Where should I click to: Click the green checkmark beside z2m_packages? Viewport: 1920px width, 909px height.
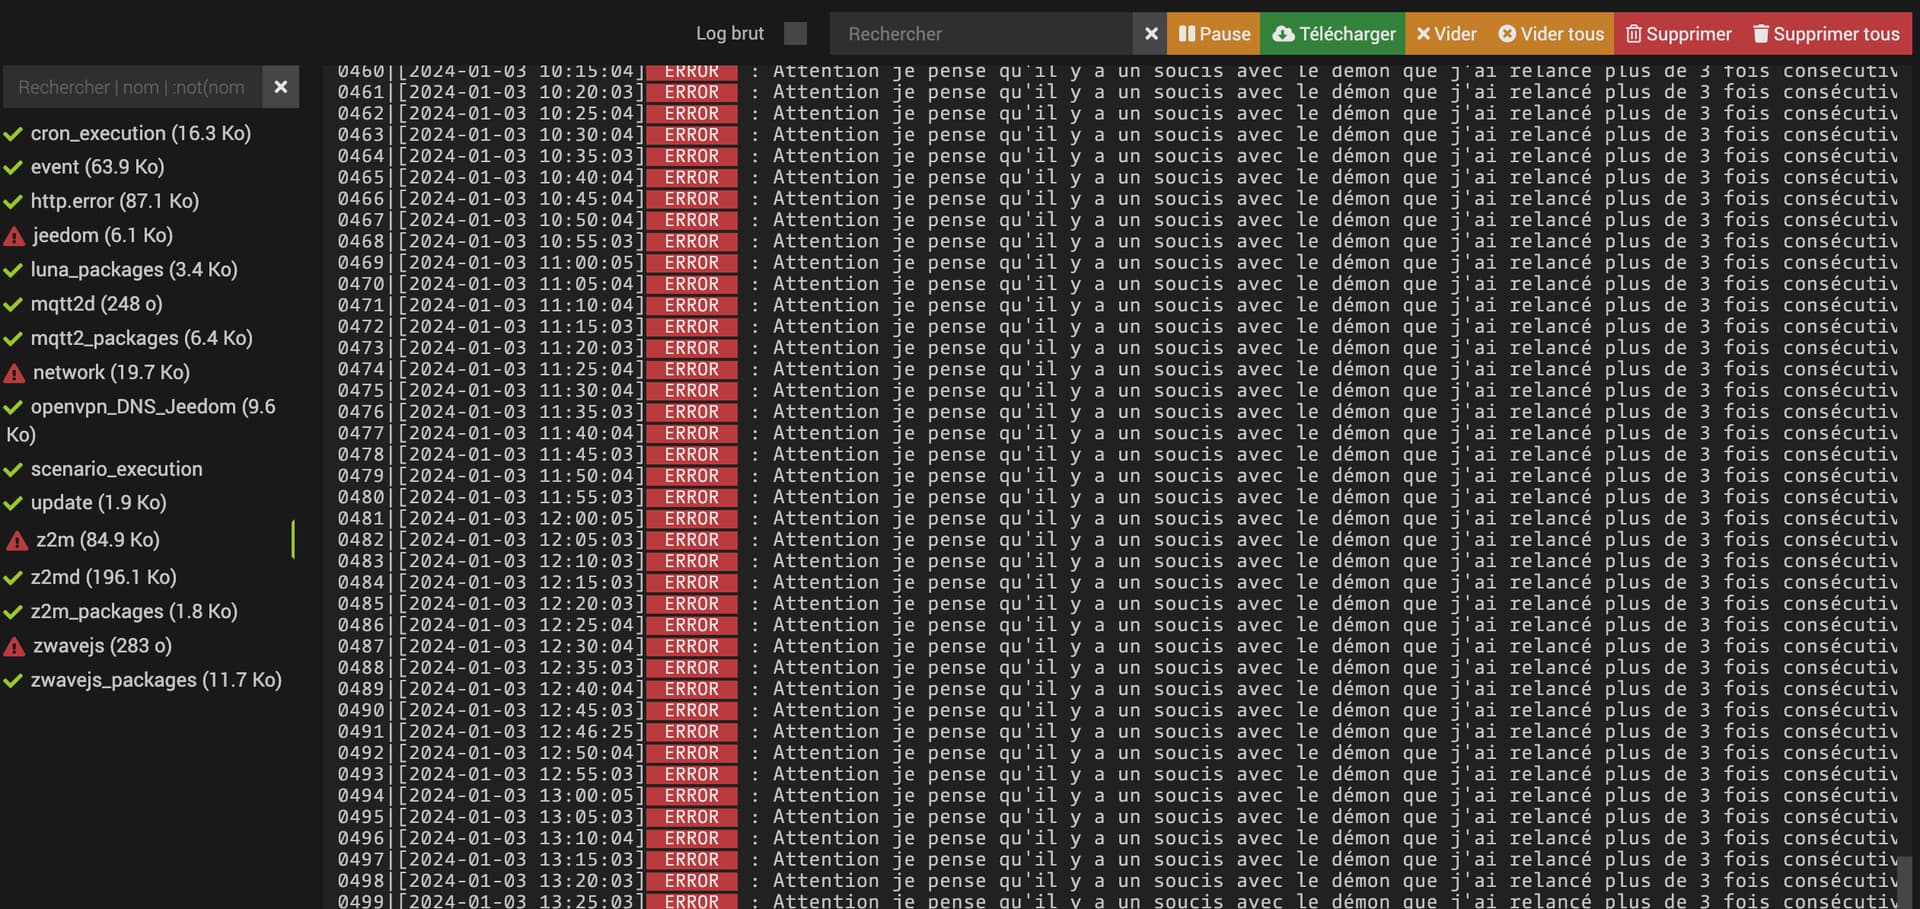[13, 612]
